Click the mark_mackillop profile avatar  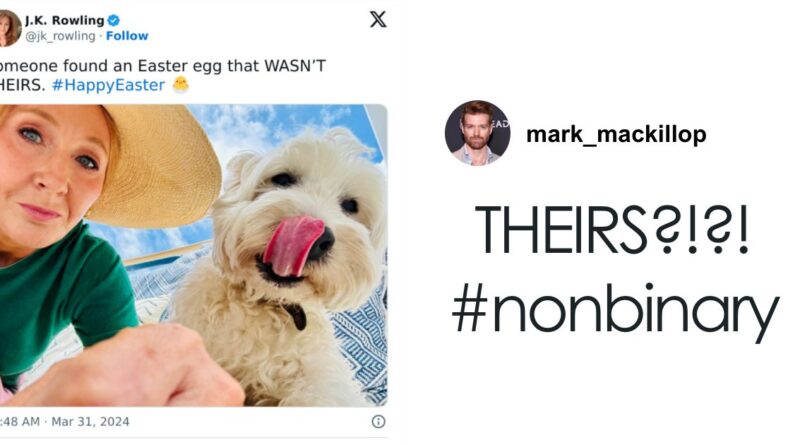point(477,133)
